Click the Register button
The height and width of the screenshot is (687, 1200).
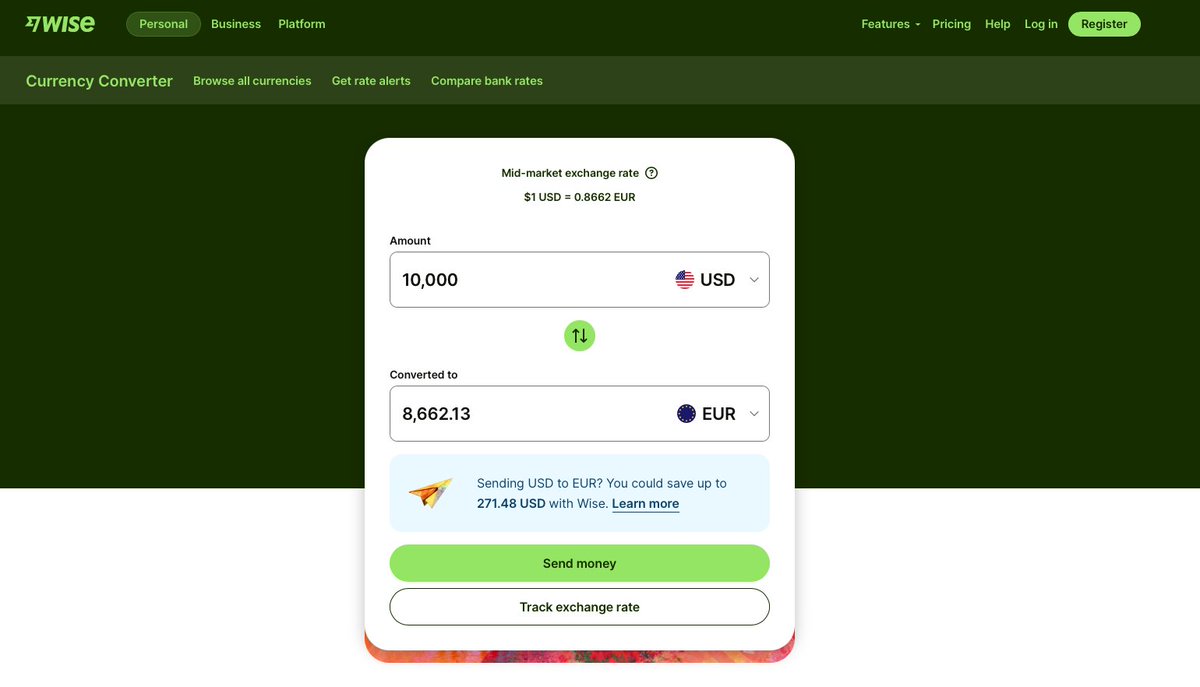tap(1104, 24)
